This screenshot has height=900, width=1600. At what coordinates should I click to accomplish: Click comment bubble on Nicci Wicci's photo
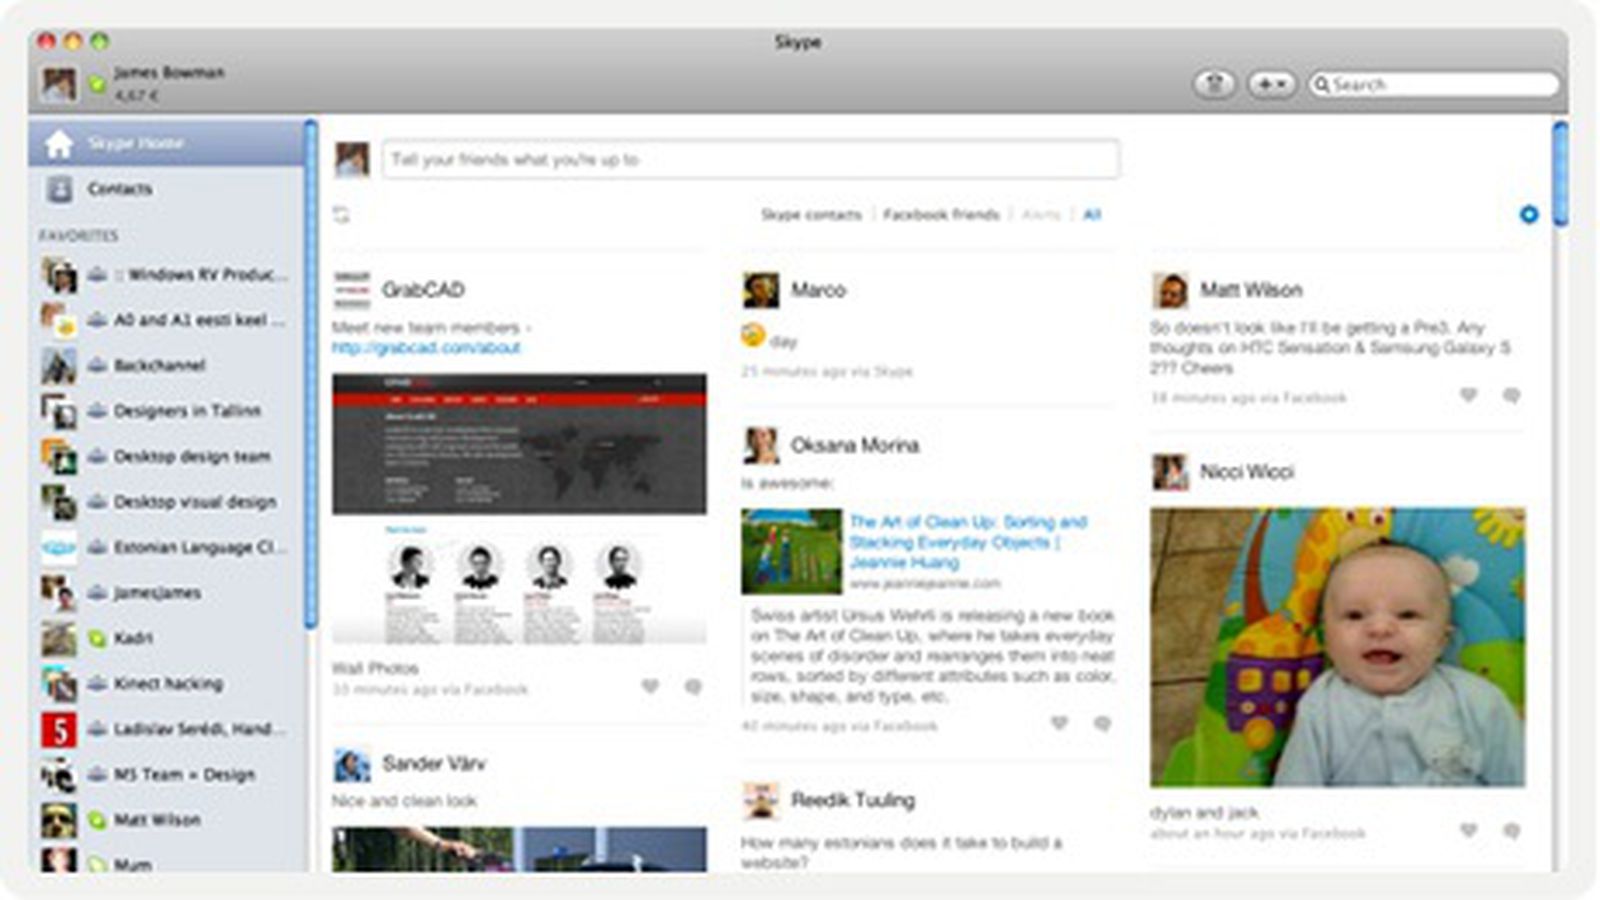[x=1511, y=831]
